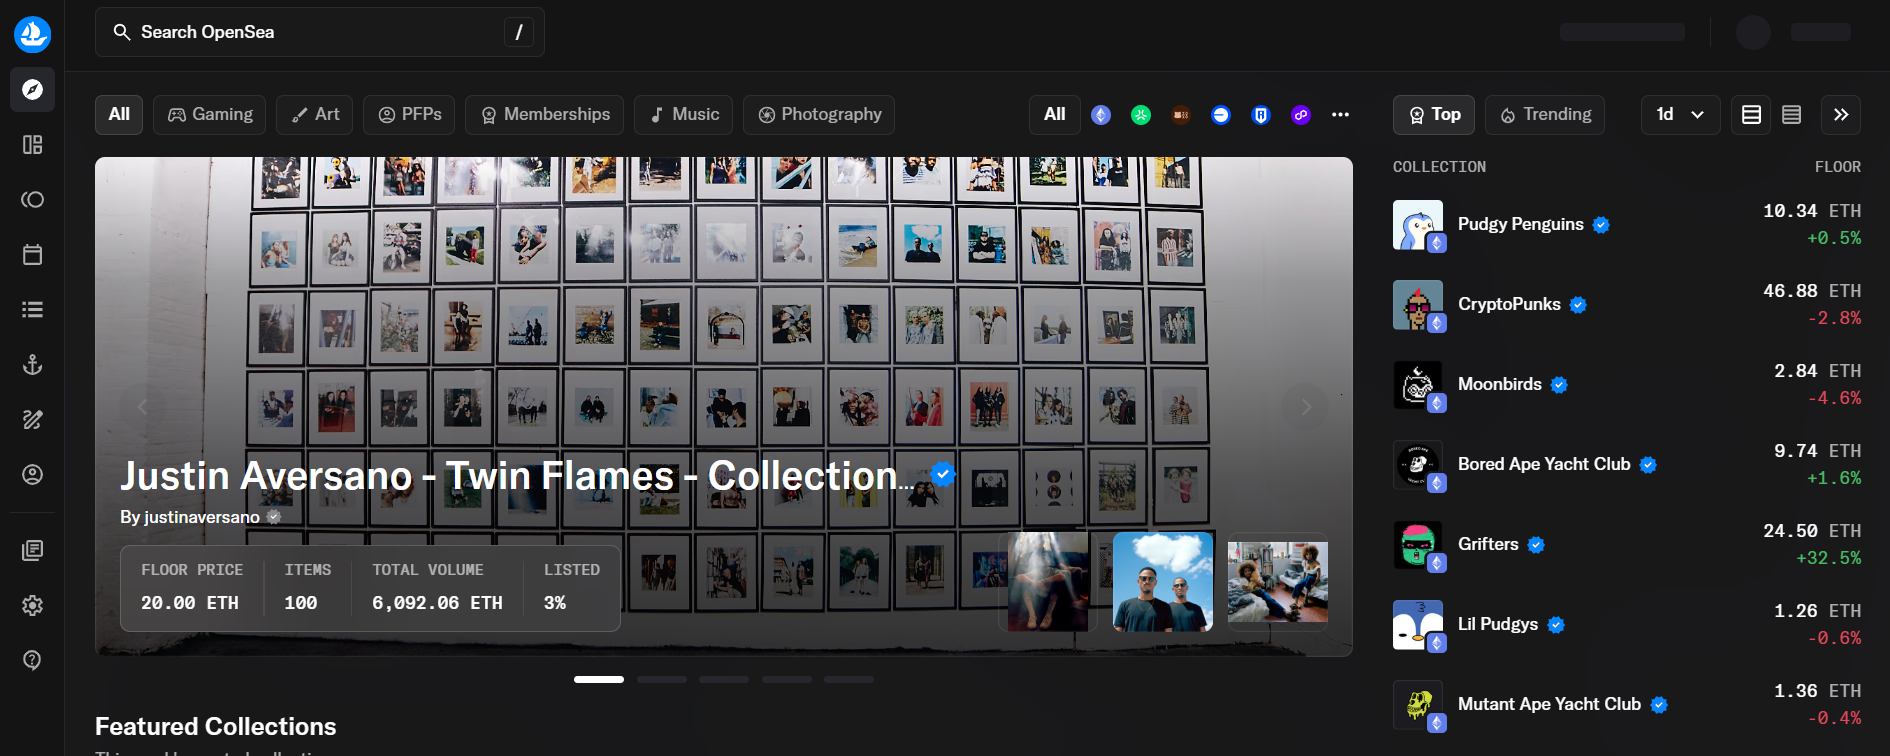1890x756 pixels.
Task: Open the two men portrait thumbnail
Action: [x=1163, y=582]
